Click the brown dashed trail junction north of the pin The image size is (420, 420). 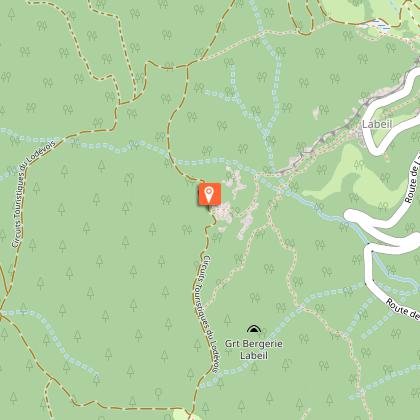pyautogui.click(x=187, y=66)
